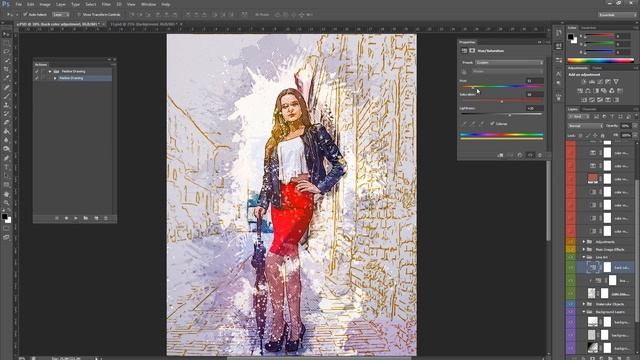Click the foreground color swatch in Color panel
Viewport: 640px width, 360px height.
571,37
